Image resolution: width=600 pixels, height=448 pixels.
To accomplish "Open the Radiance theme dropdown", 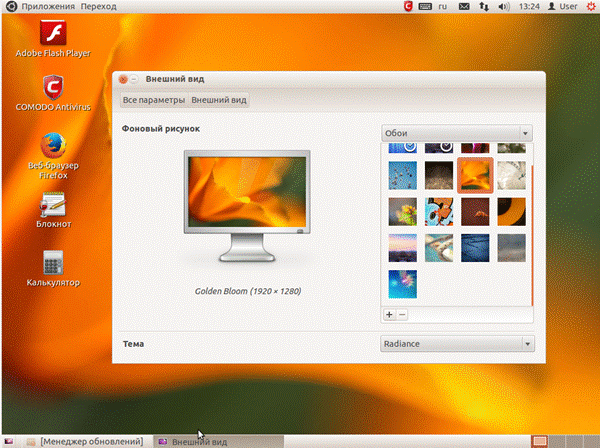I will click(x=457, y=344).
